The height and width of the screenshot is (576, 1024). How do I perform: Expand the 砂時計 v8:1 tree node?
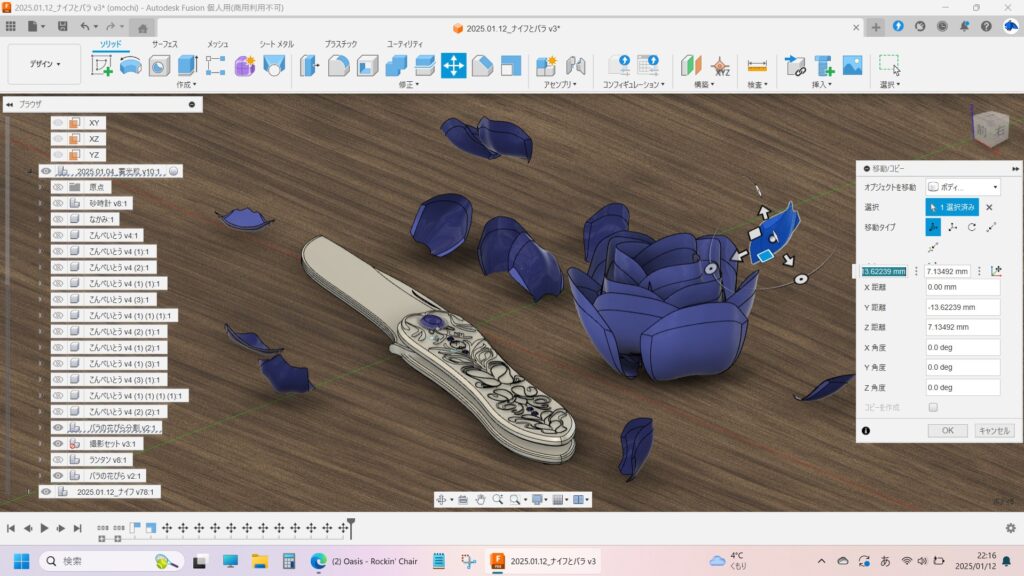click(x=41, y=203)
